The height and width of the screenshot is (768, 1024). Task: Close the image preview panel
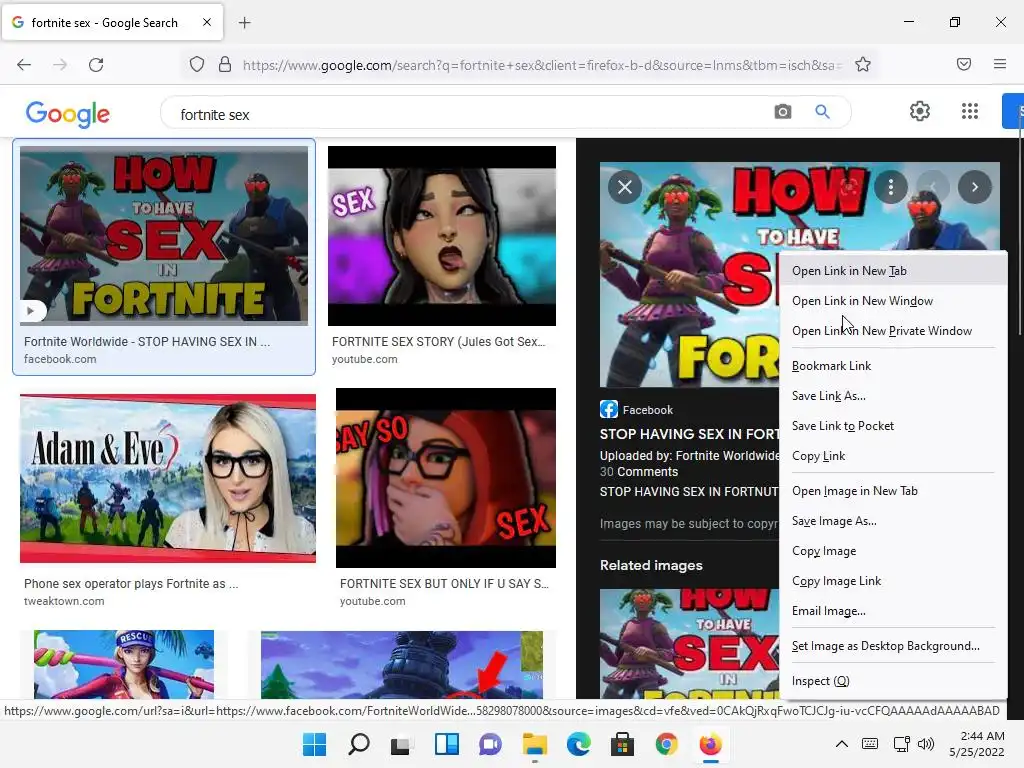coord(625,187)
